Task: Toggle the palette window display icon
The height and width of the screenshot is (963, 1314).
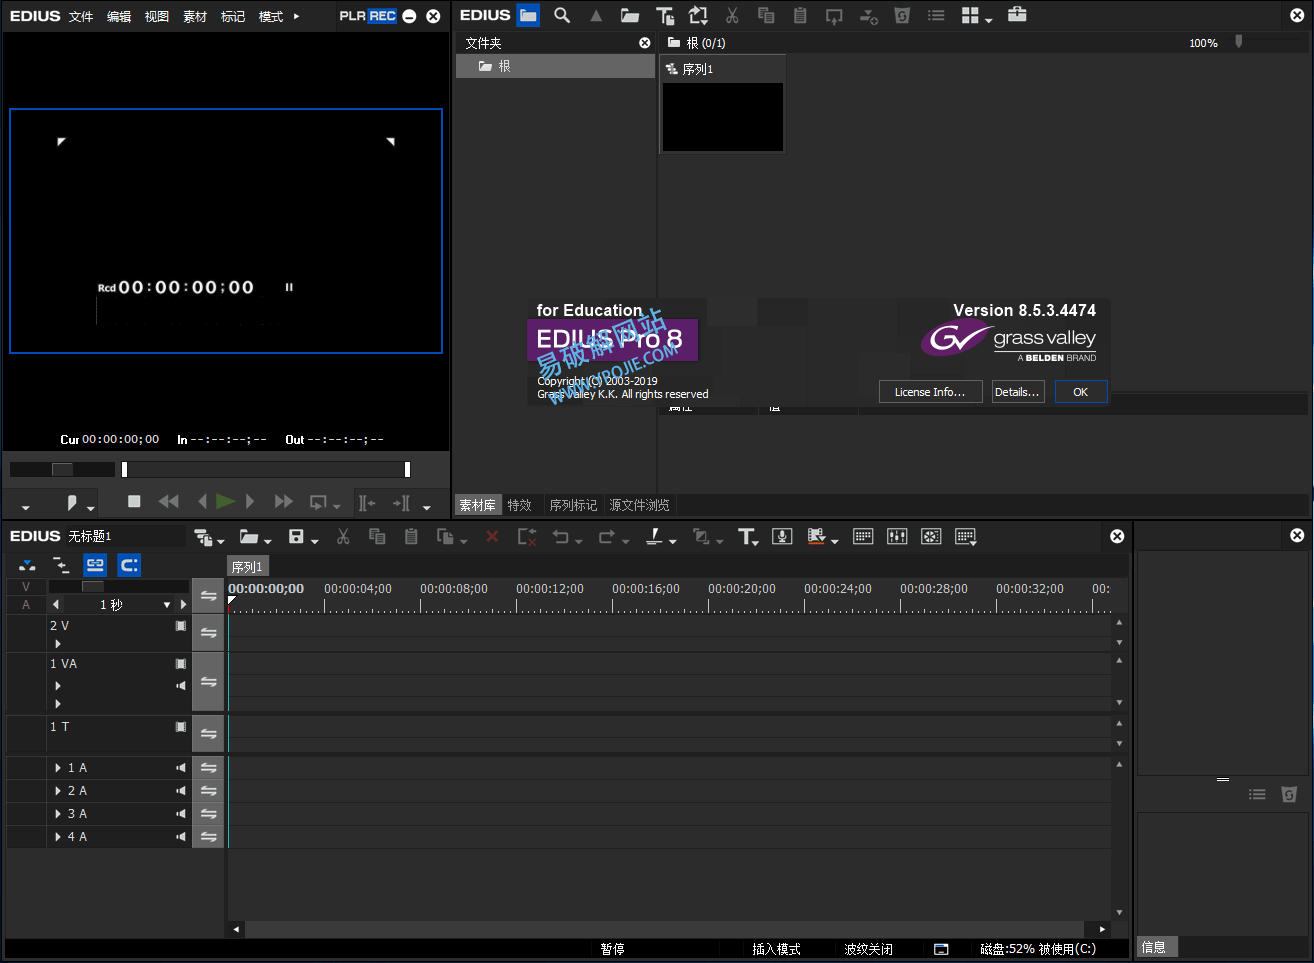Action: click(964, 537)
